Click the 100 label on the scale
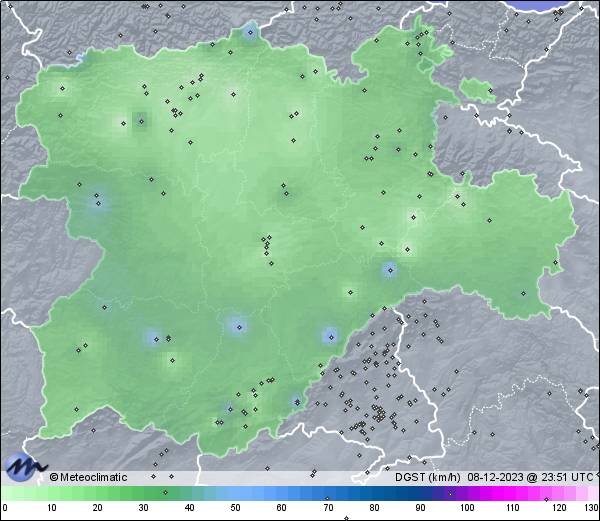Image resolution: width=600 pixels, height=521 pixels. 467,508
